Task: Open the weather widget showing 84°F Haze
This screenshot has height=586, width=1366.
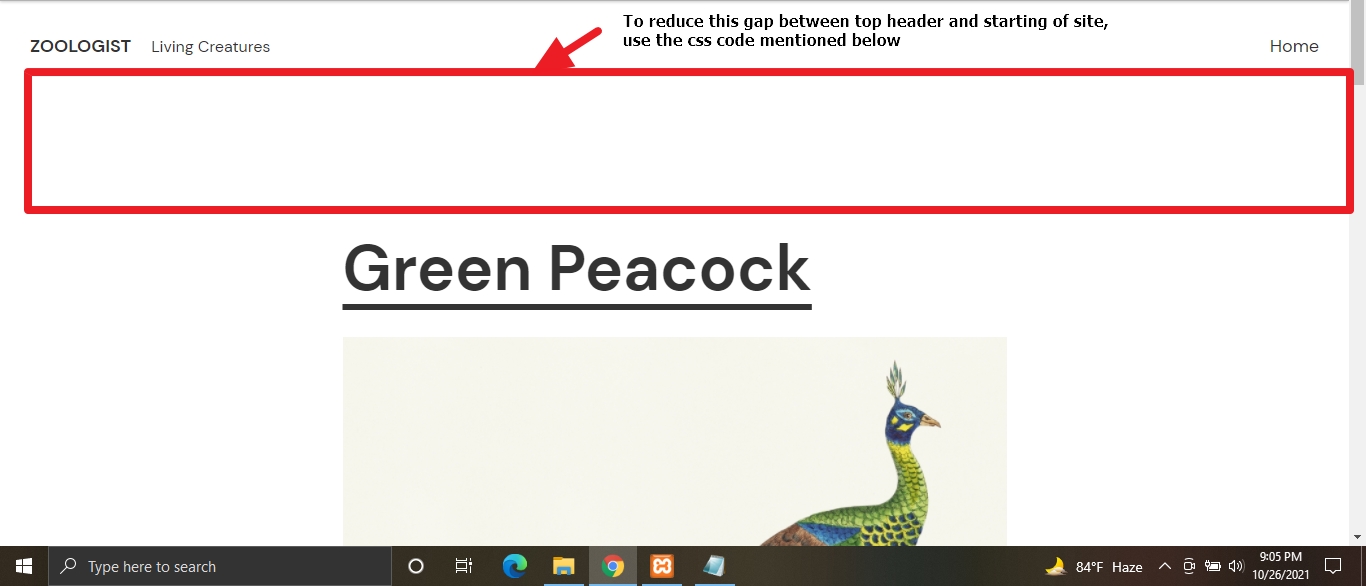Action: click(x=1096, y=566)
